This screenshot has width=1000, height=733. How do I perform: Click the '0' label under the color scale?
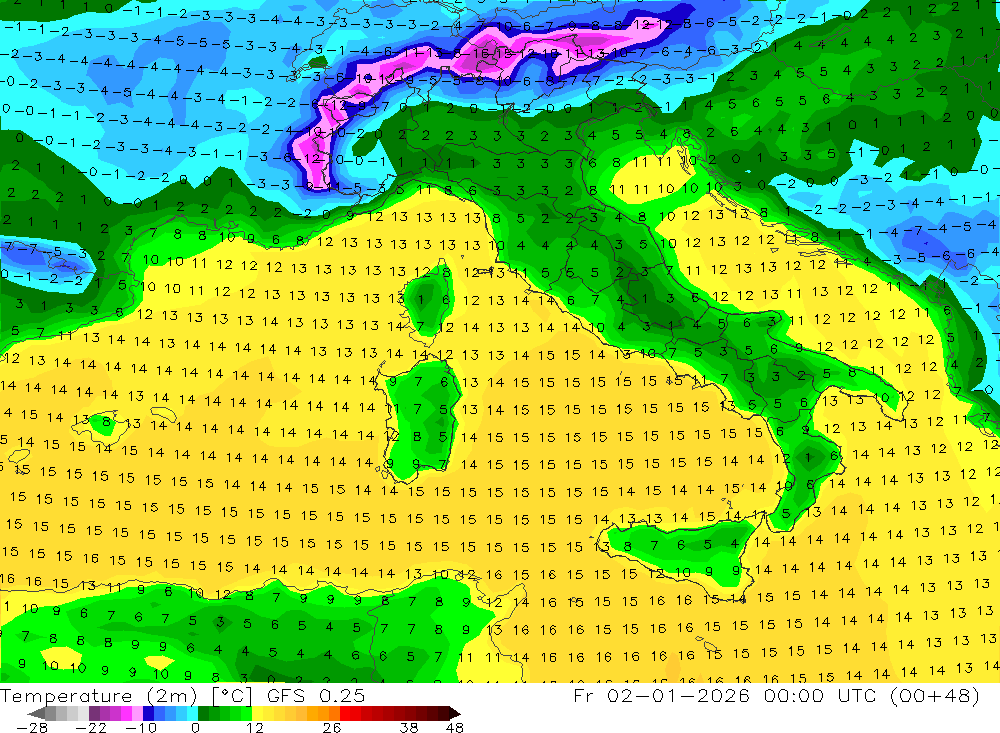tap(195, 728)
